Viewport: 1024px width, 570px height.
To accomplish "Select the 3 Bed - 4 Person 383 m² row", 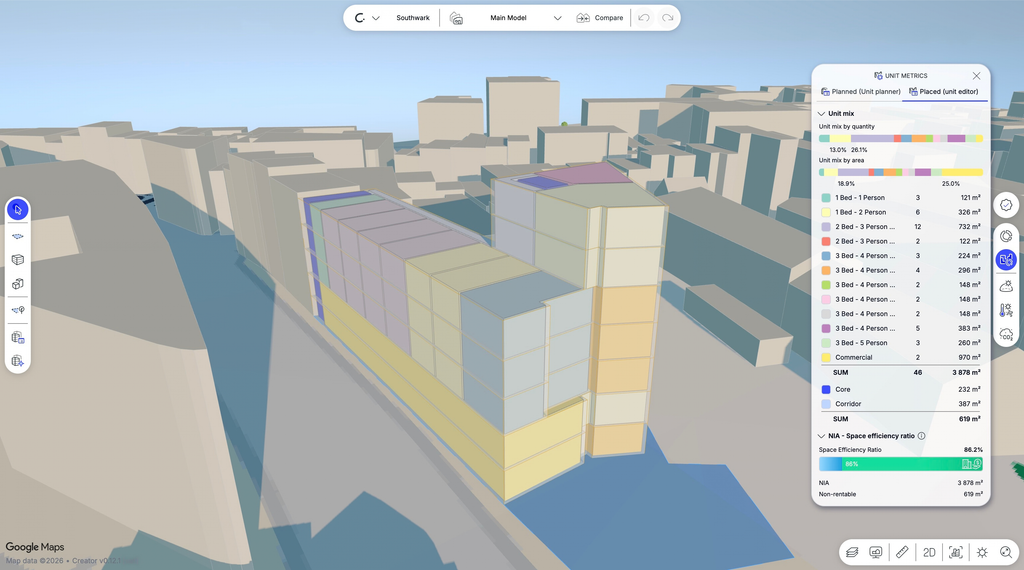I will [x=901, y=328].
